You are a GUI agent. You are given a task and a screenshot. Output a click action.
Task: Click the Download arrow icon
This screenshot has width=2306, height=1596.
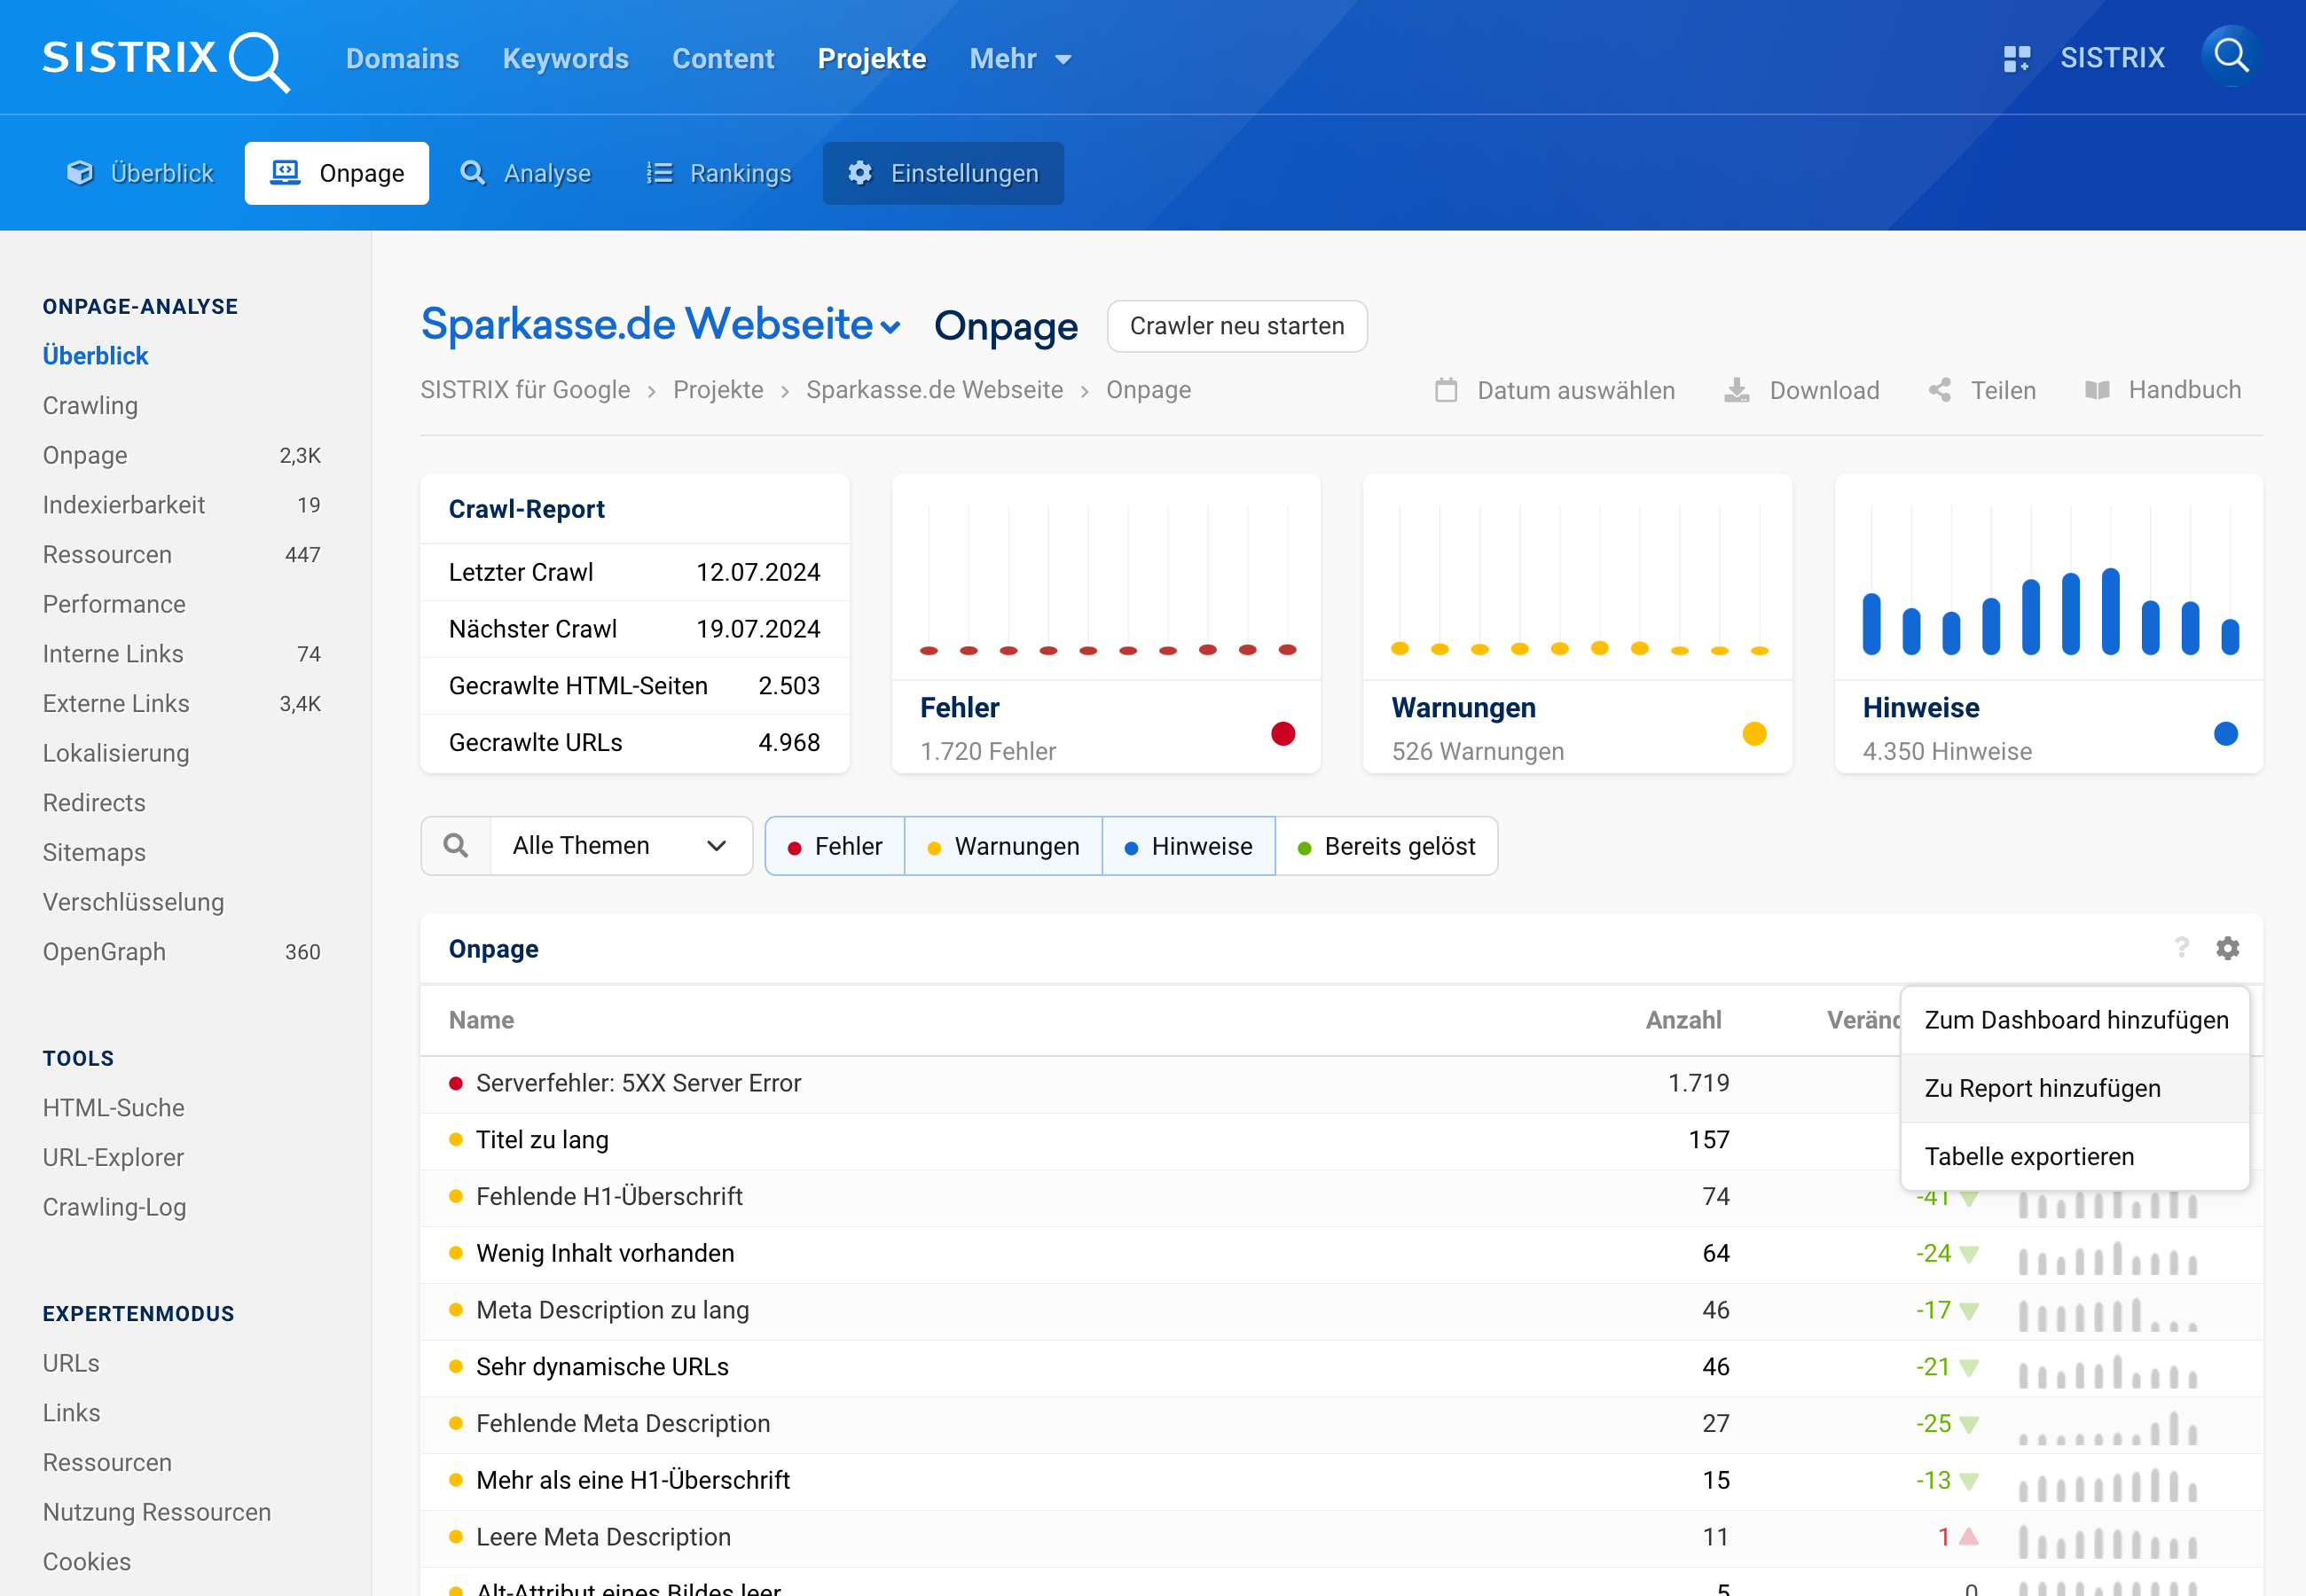[x=1737, y=390]
